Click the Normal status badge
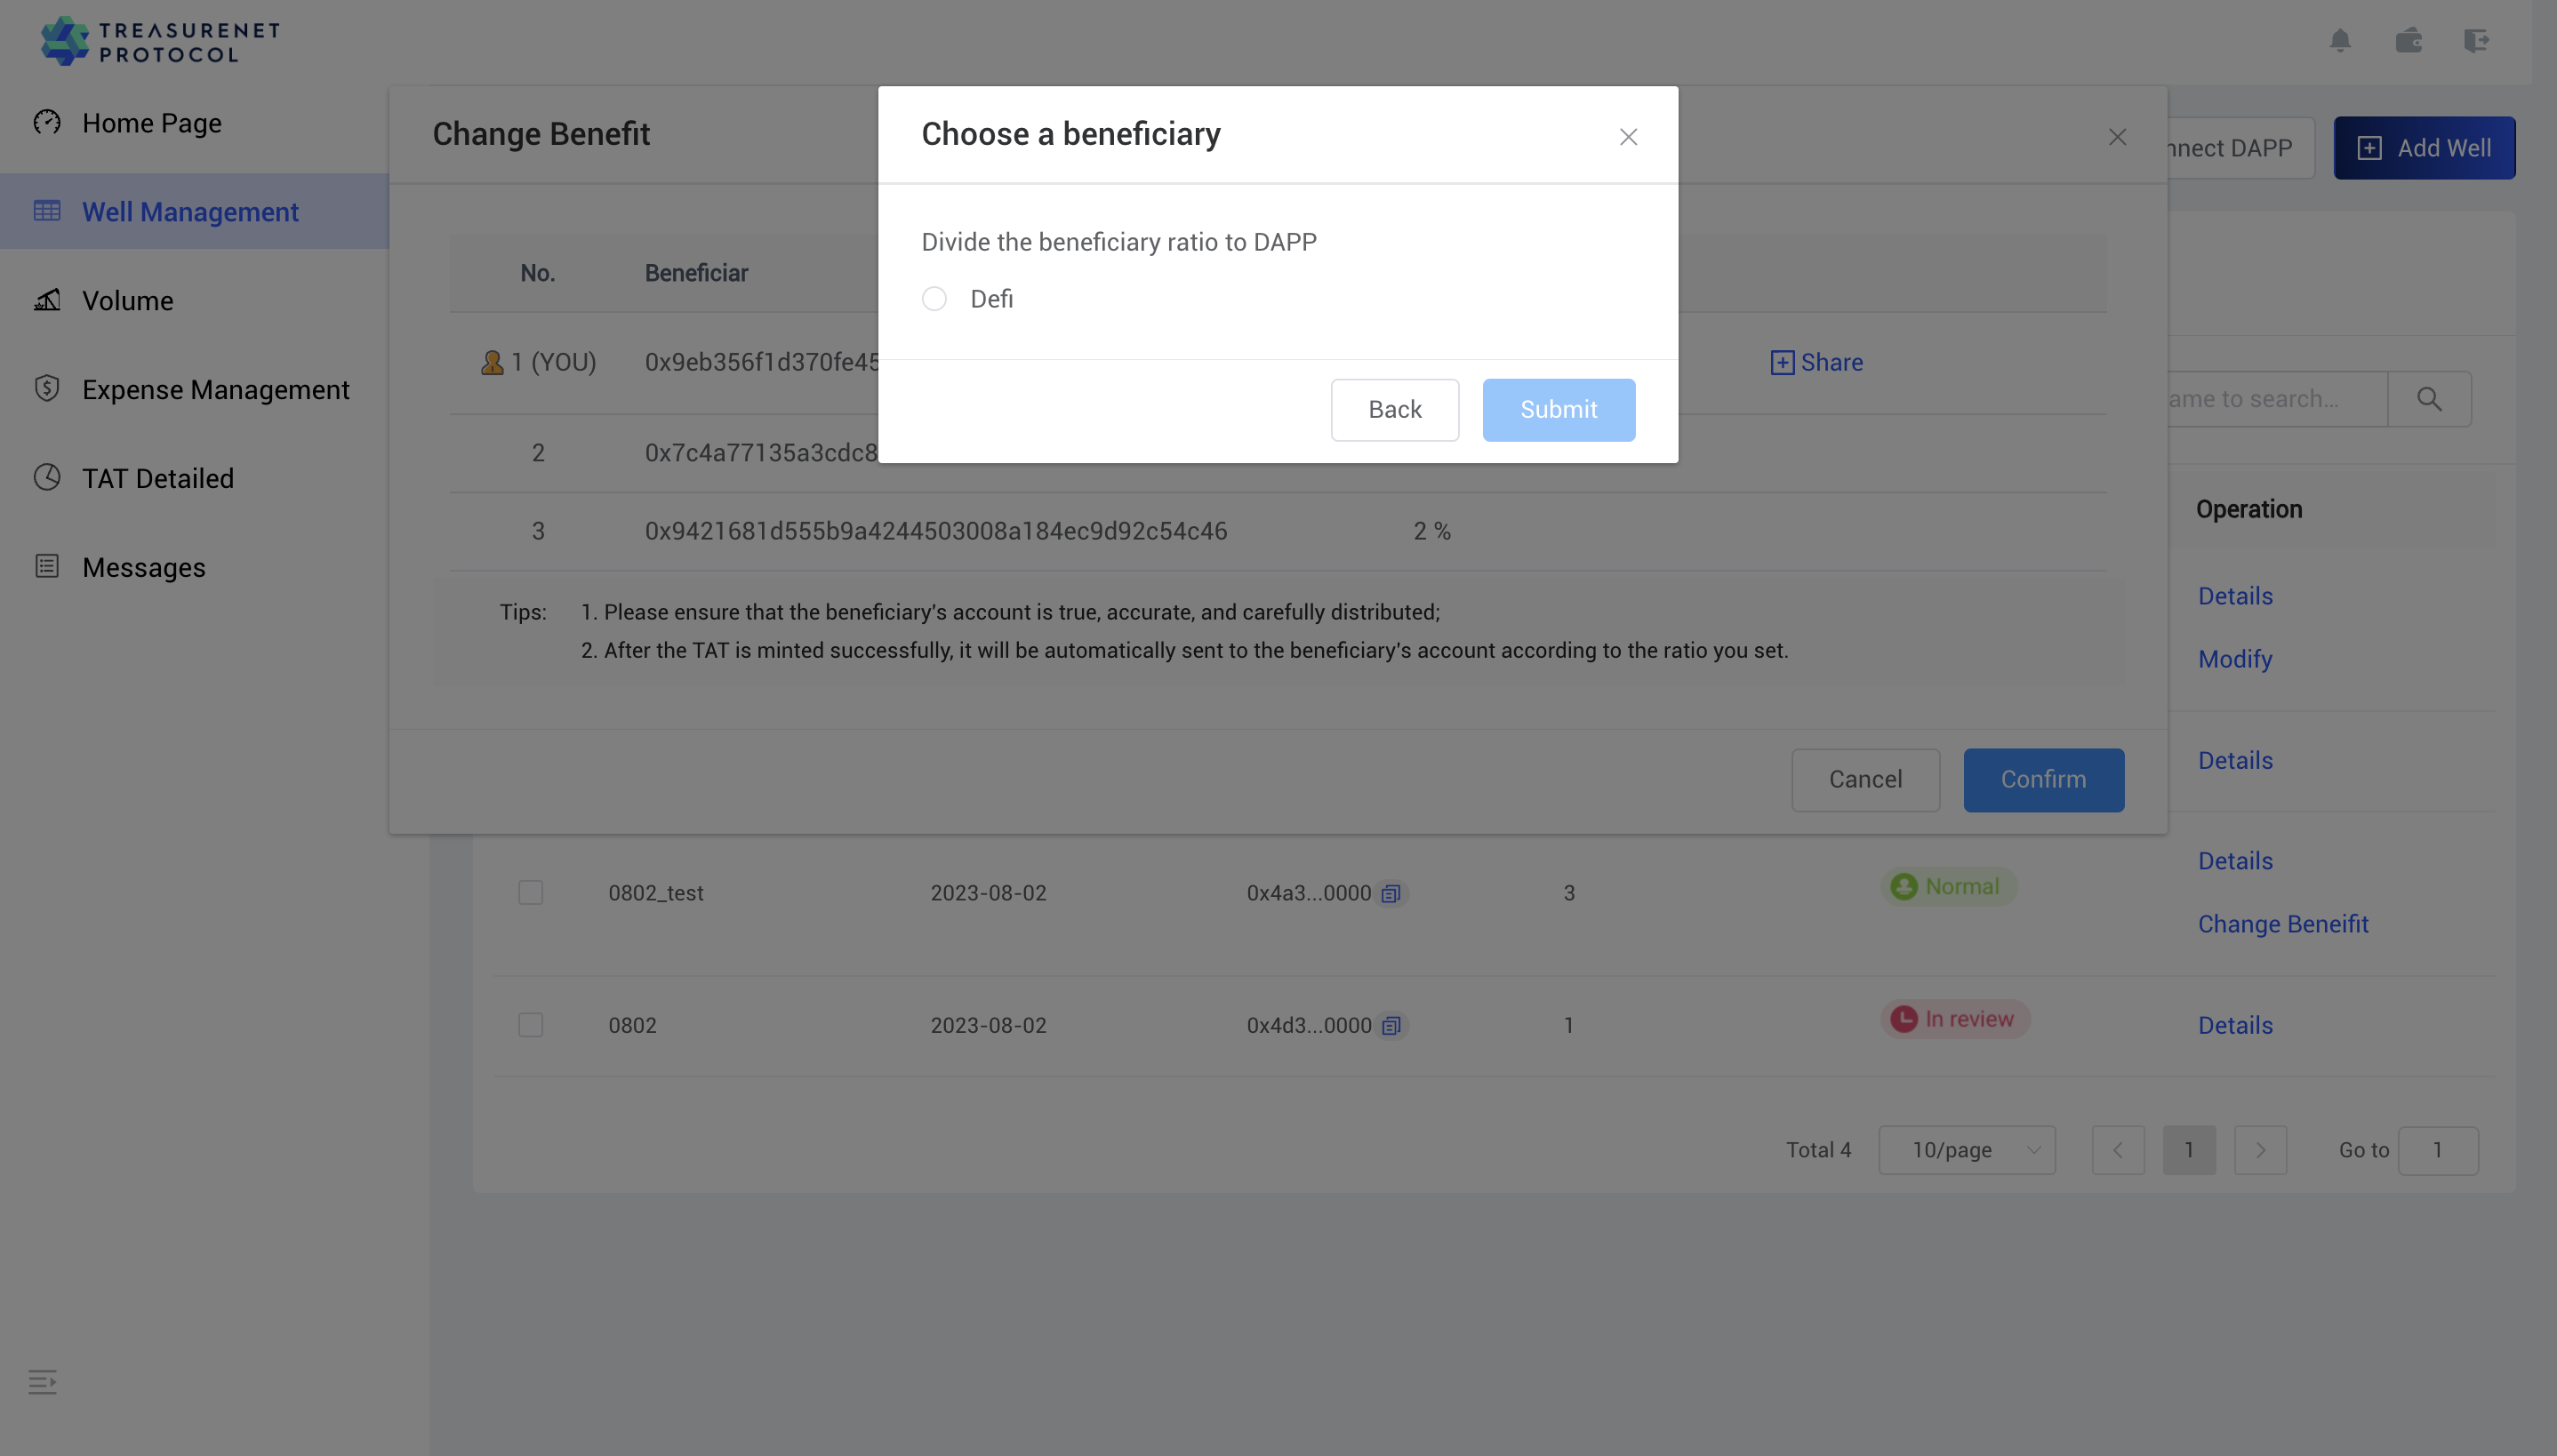 pos(1947,887)
